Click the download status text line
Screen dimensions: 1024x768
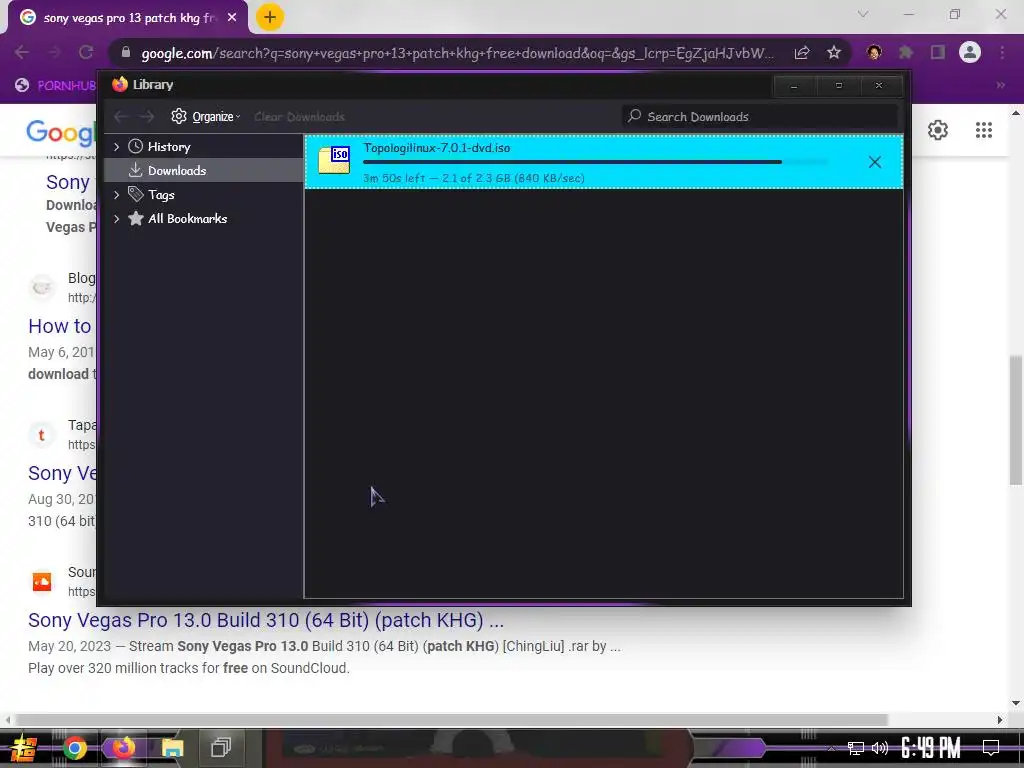click(473, 178)
